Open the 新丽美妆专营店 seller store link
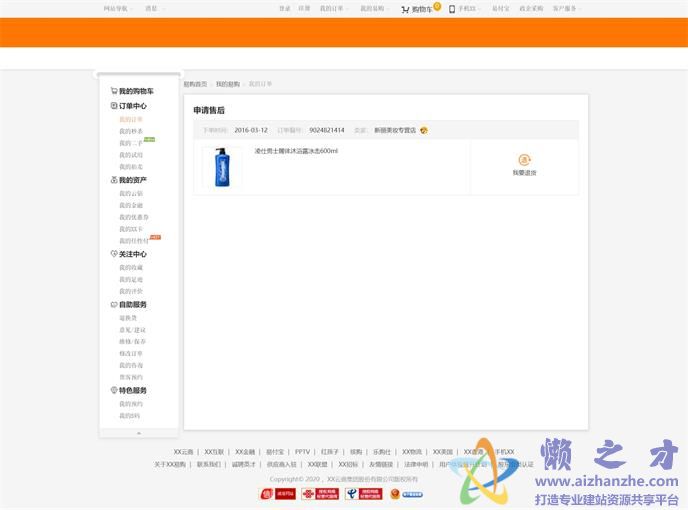 click(x=395, y=130)
